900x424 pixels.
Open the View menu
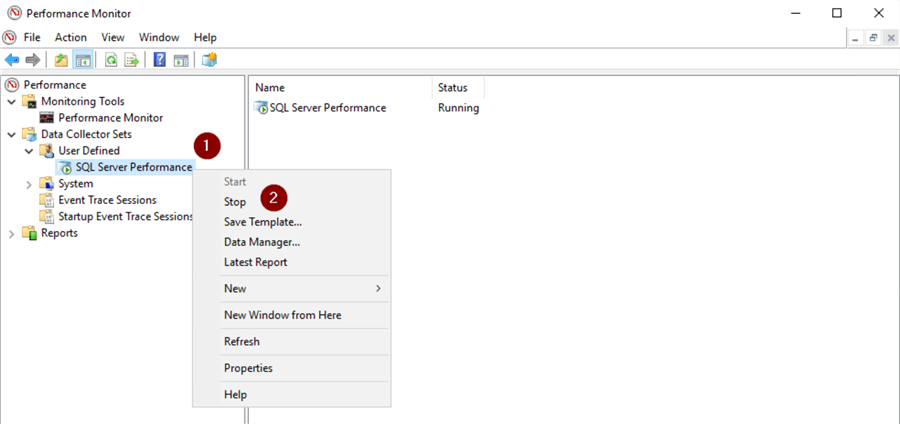point(113,37)
